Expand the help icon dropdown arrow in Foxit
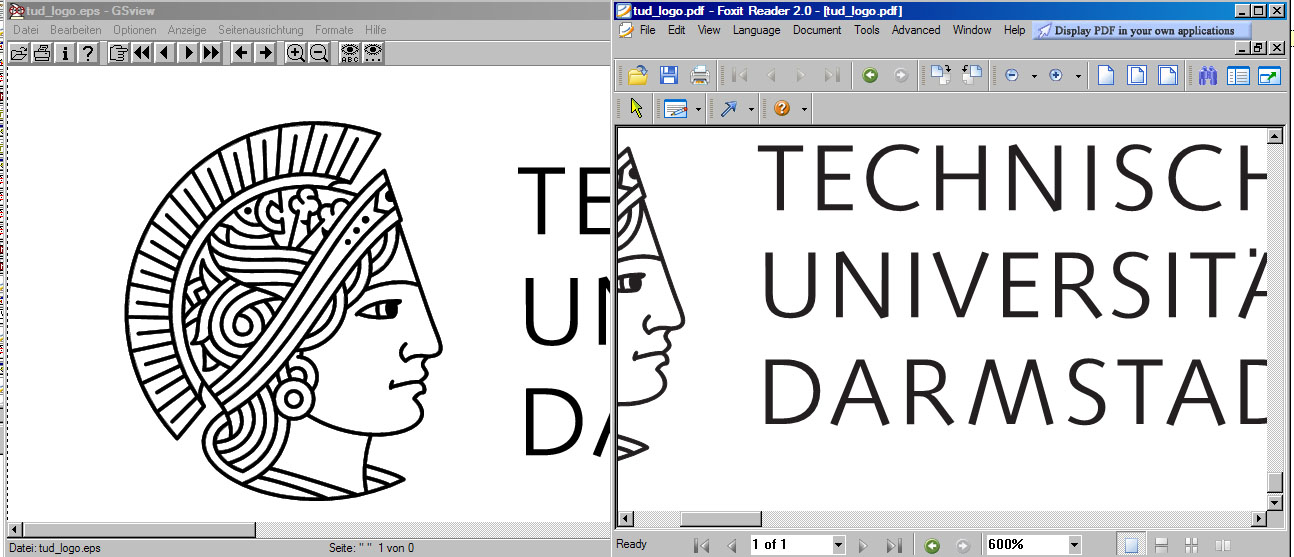Viewport: 1294px width, 557px height. pyautogui.click(x=804, y=109)
